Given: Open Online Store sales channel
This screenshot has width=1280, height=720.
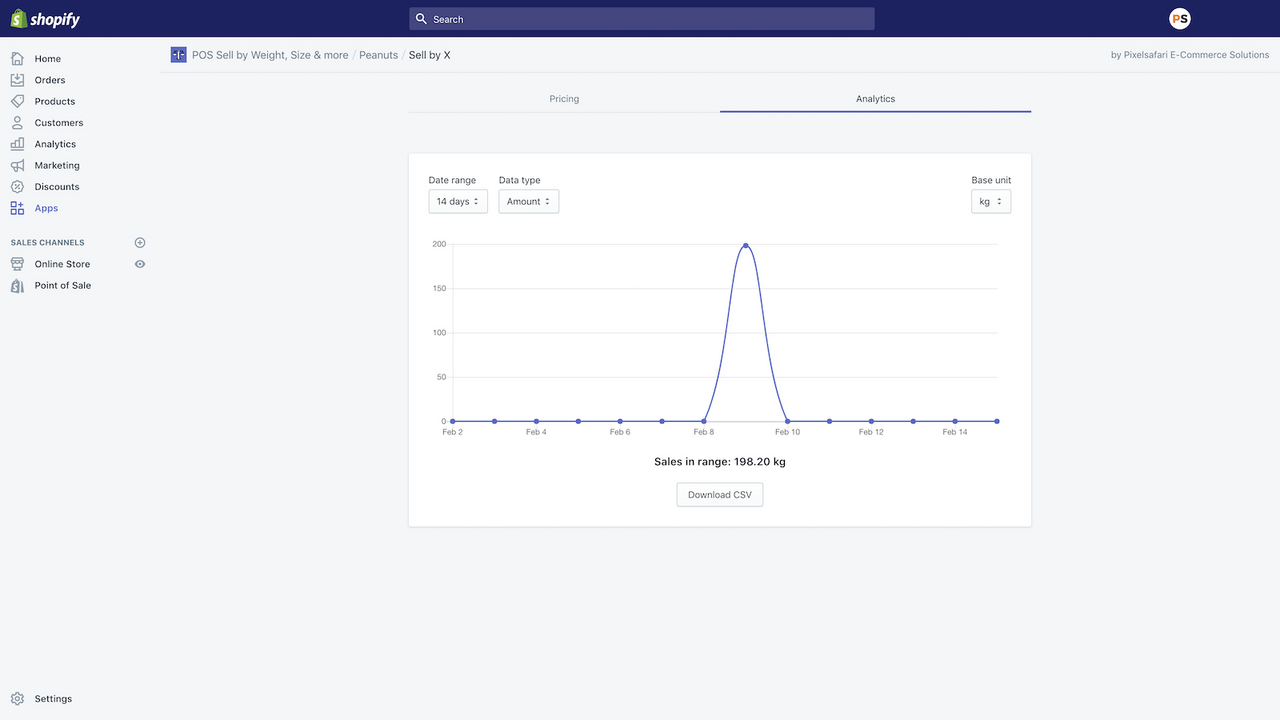Looking at the screenshot, I should click(x=62, y=264).
